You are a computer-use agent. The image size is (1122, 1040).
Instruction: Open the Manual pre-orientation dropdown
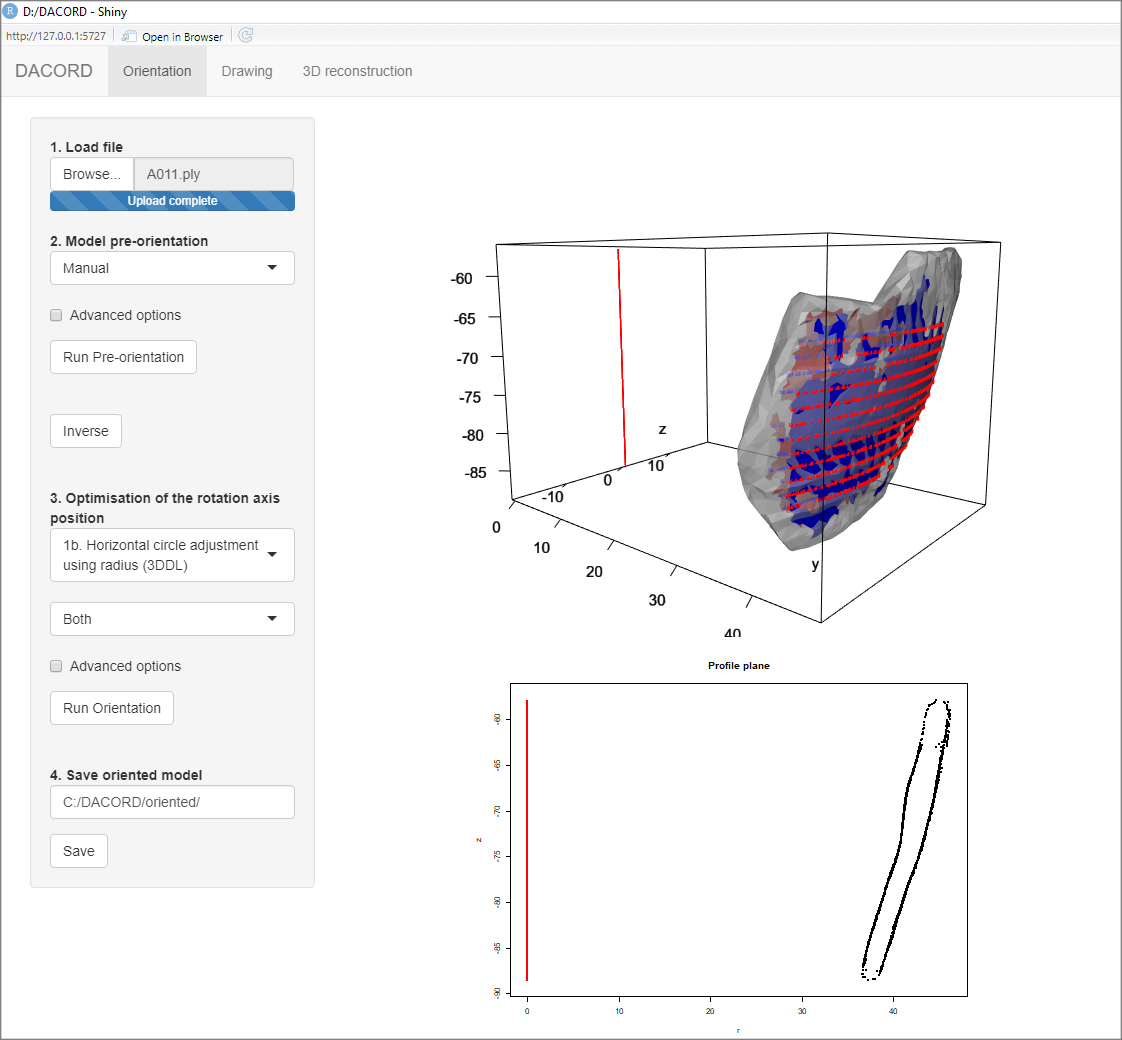click(x=172, y=268)
